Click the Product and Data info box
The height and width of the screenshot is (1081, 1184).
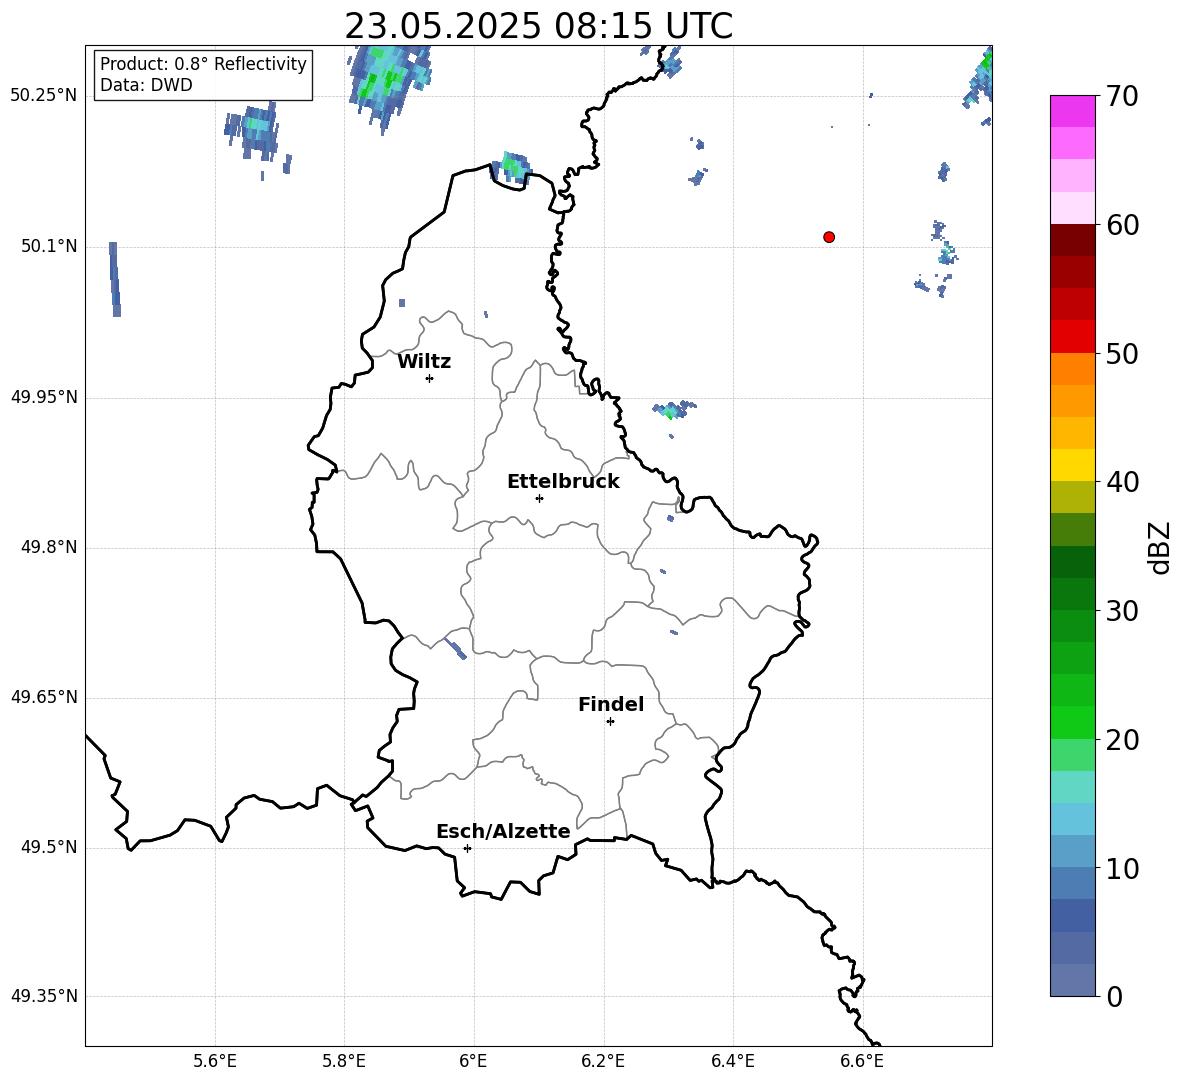pyautogui.click(x=203, y=74)
